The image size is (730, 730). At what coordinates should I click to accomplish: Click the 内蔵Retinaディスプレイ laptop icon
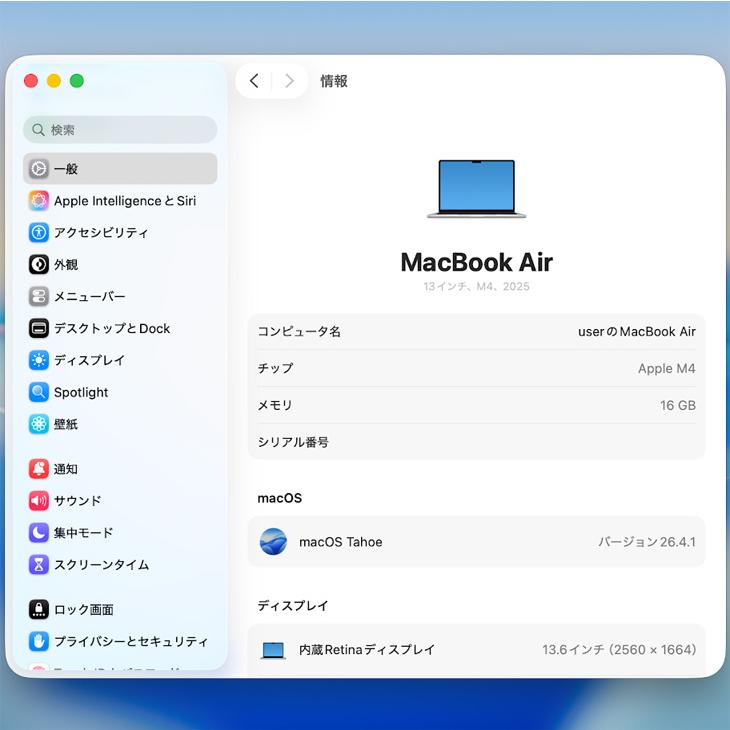pyautogui.click(x=273, y=650)
